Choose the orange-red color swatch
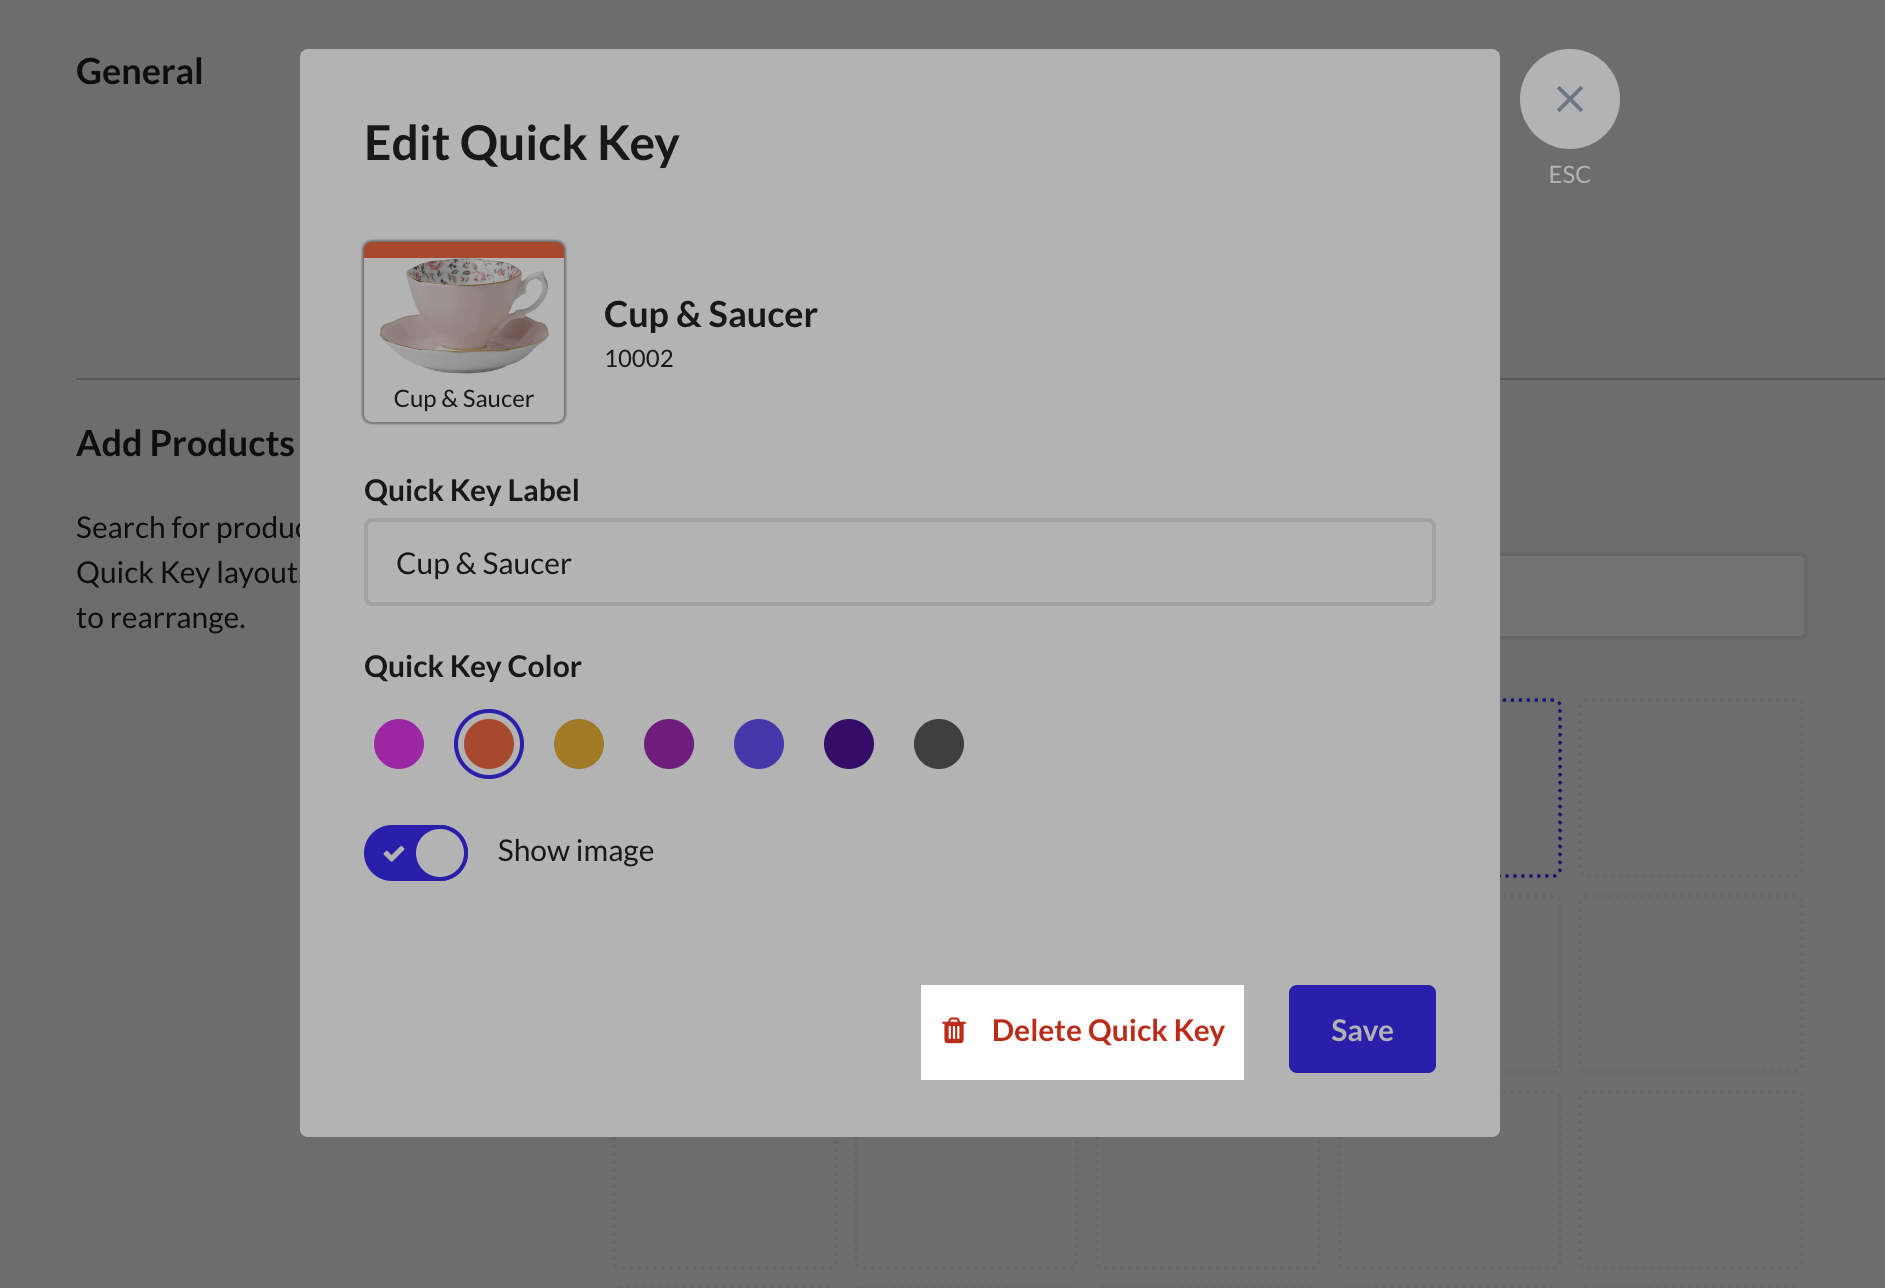This screenshot has width=1885, height=1288. (489, 744)
